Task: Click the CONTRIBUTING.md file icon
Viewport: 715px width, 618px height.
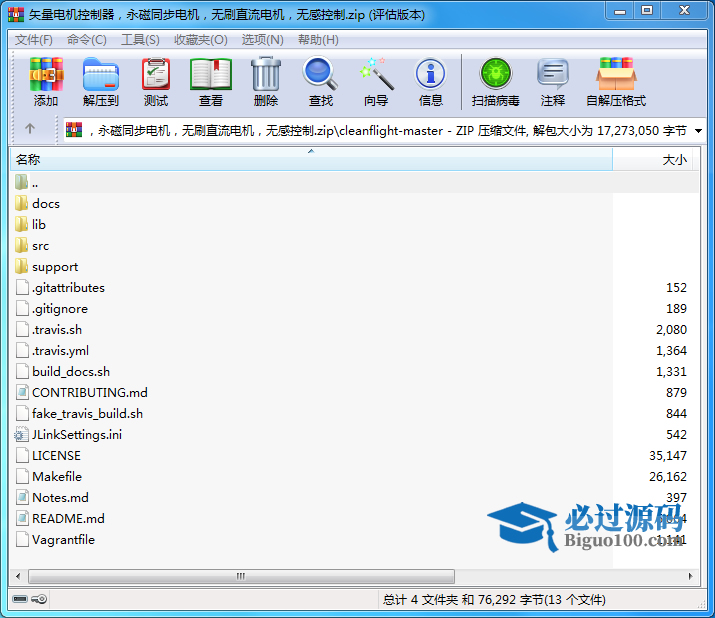Action: coord(22,393)
